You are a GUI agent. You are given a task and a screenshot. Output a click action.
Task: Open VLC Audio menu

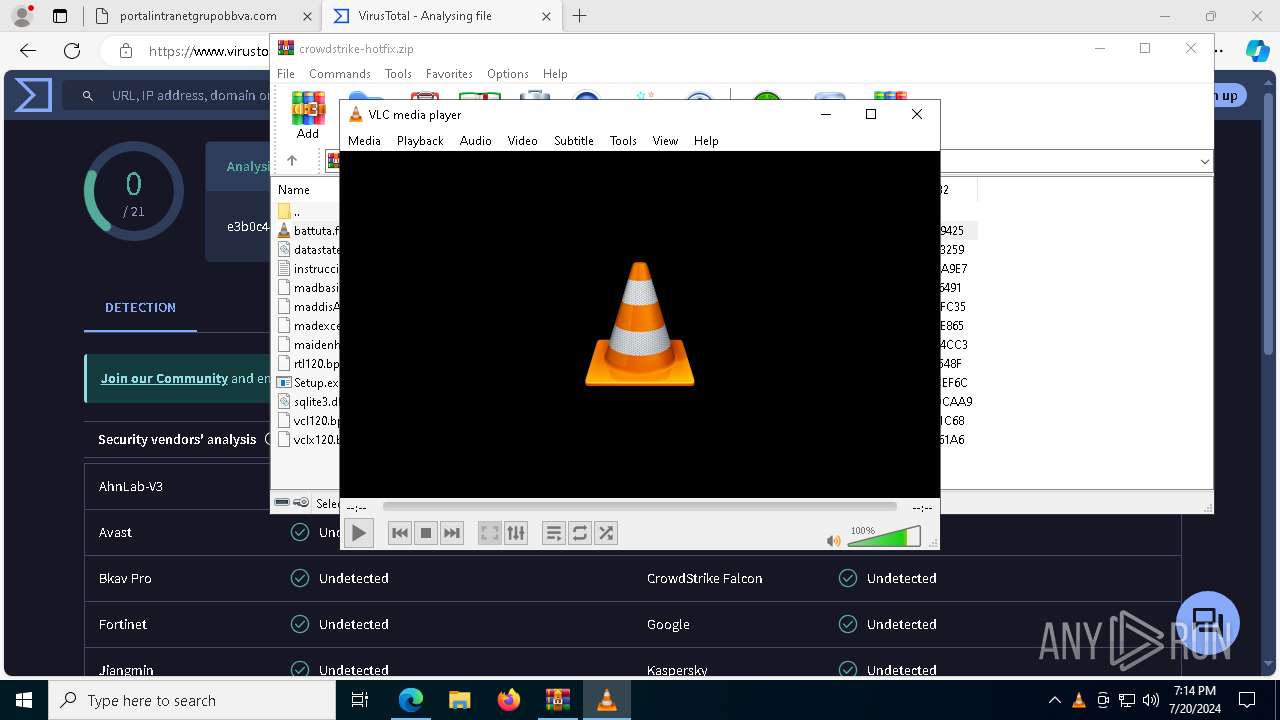click(476, 141)
